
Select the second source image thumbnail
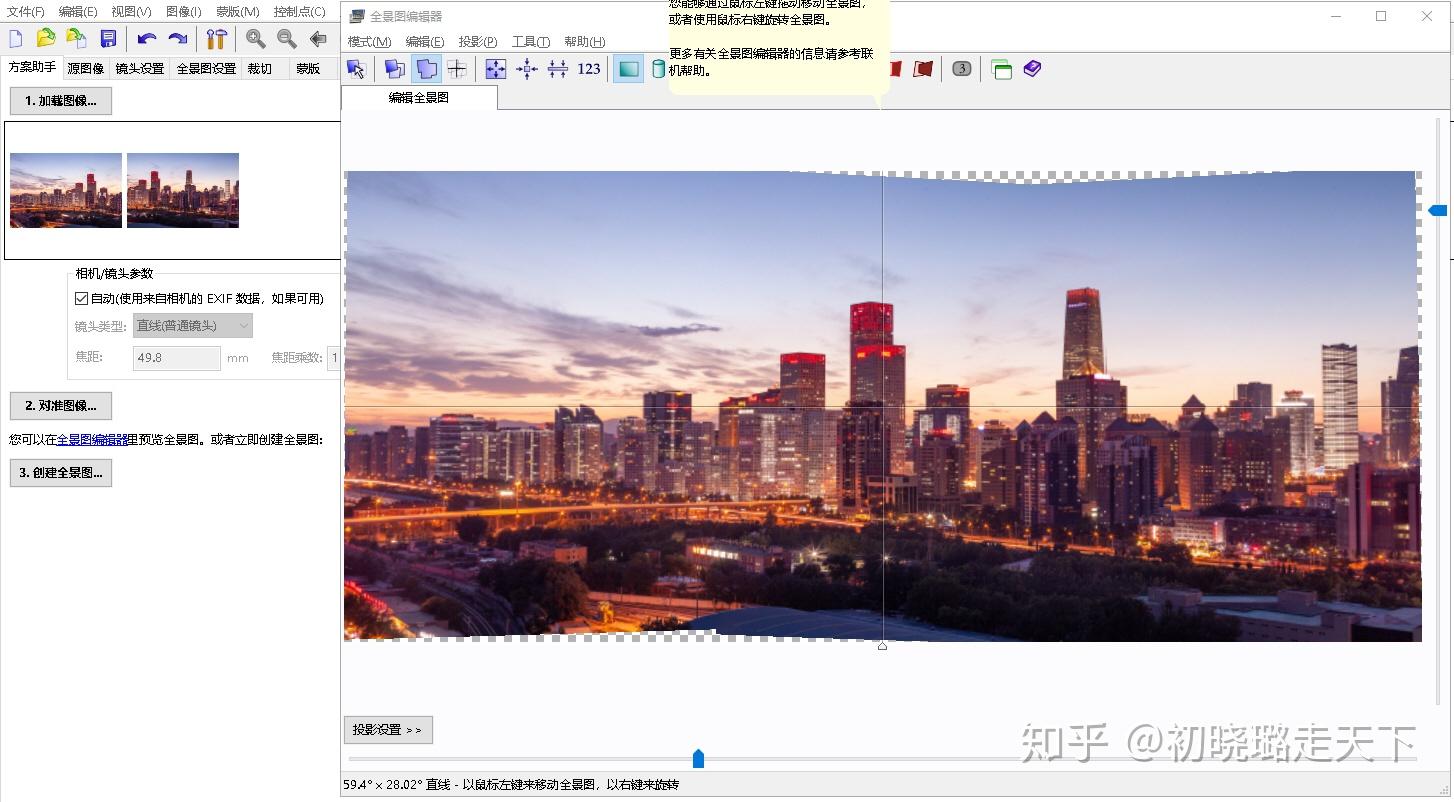pos(183,190)
